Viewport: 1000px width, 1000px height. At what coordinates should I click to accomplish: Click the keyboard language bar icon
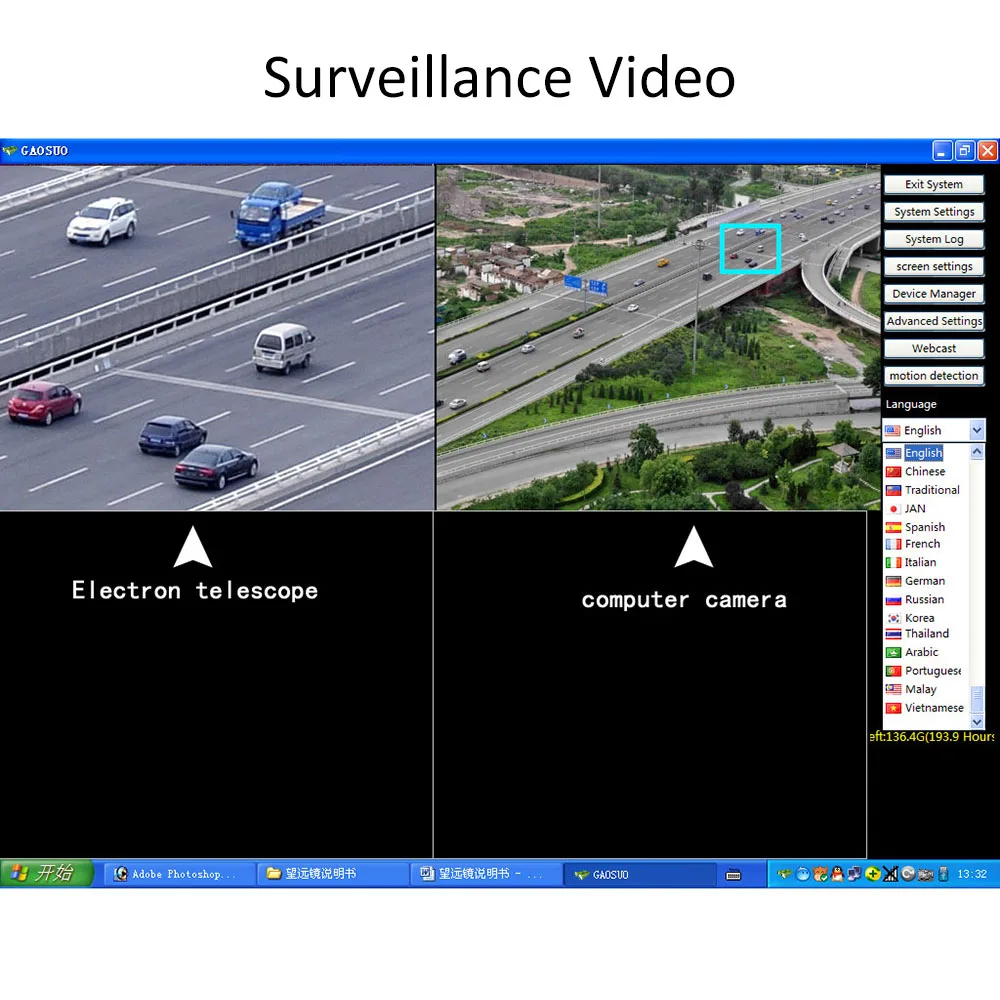click(x=733, y=875)
